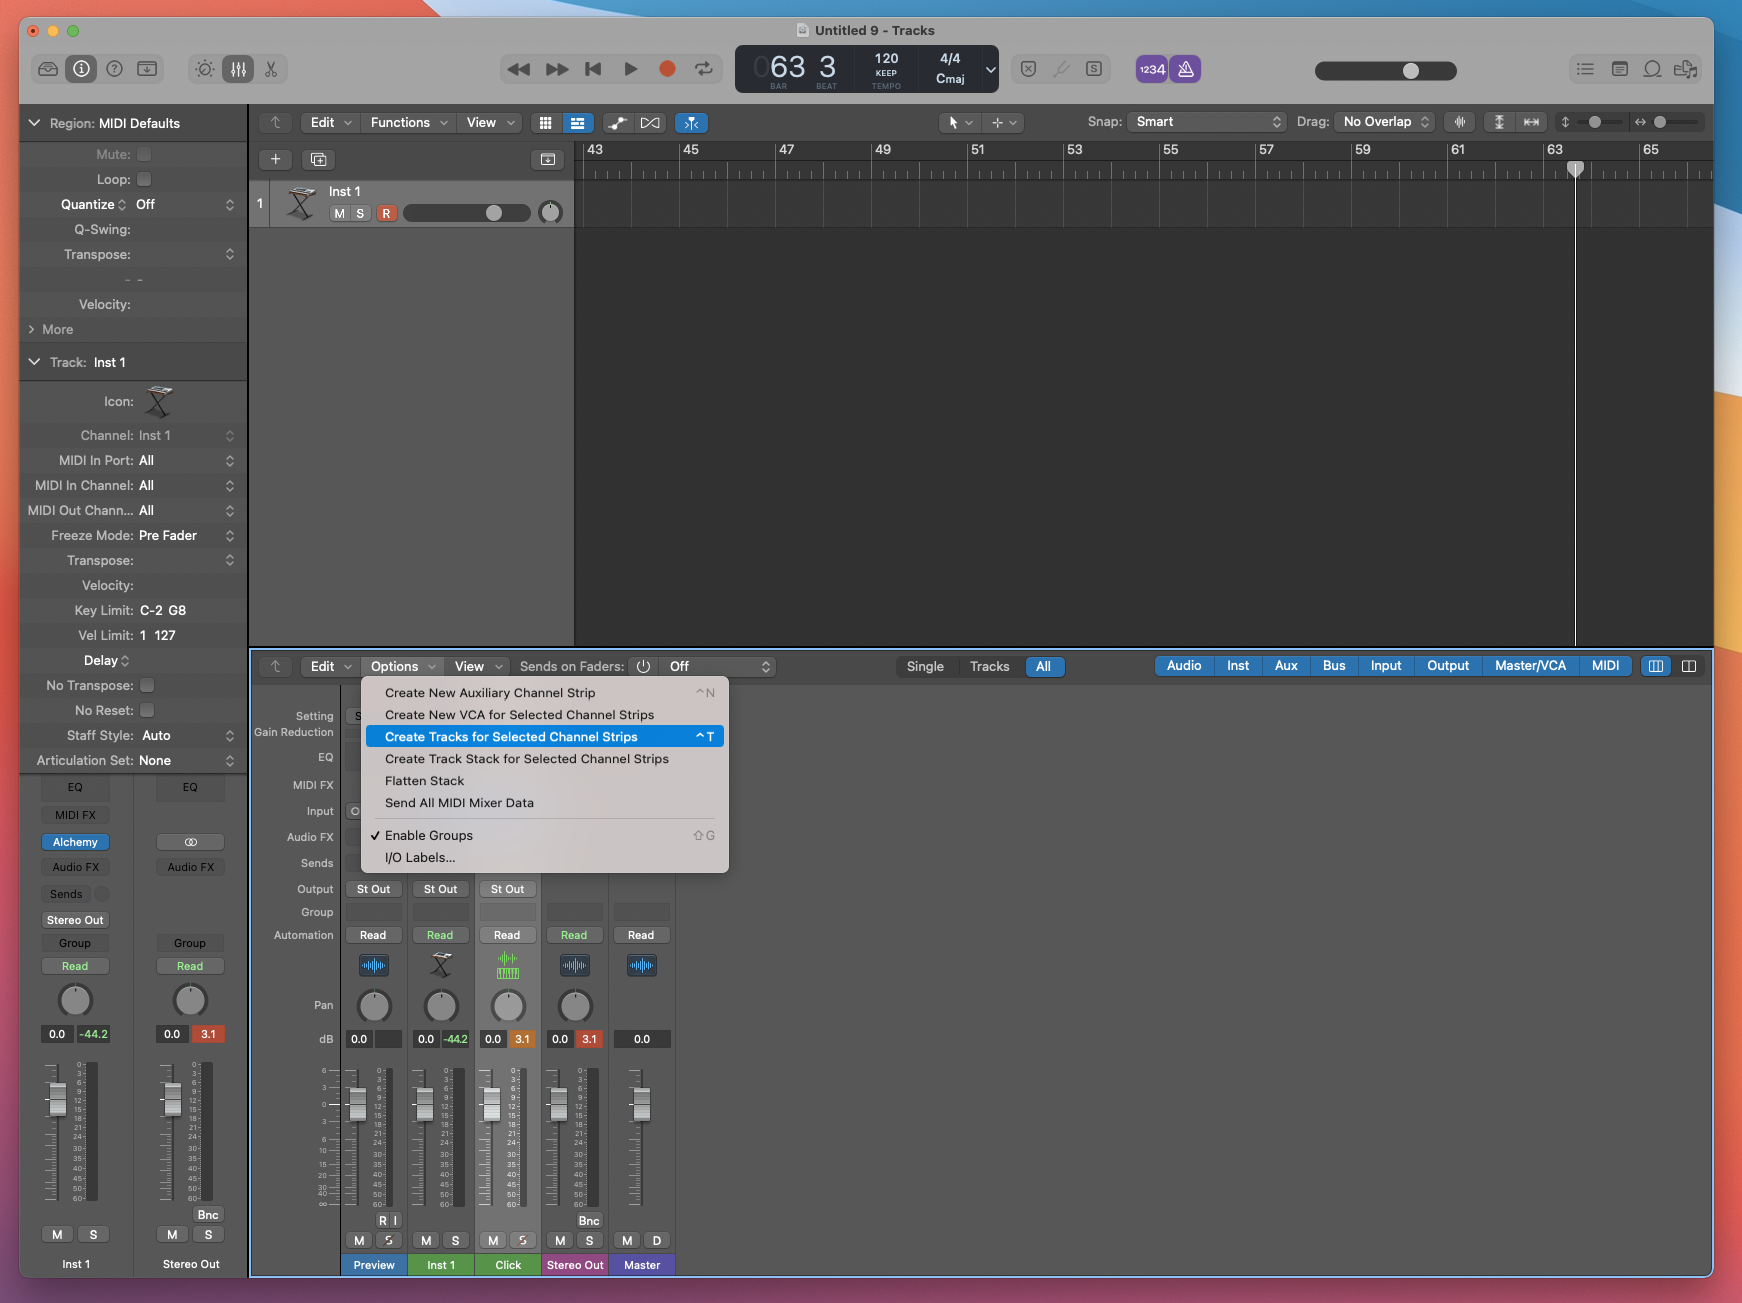Select Flatten Stack menu item

pyautogui.click(x=424, y=781)
